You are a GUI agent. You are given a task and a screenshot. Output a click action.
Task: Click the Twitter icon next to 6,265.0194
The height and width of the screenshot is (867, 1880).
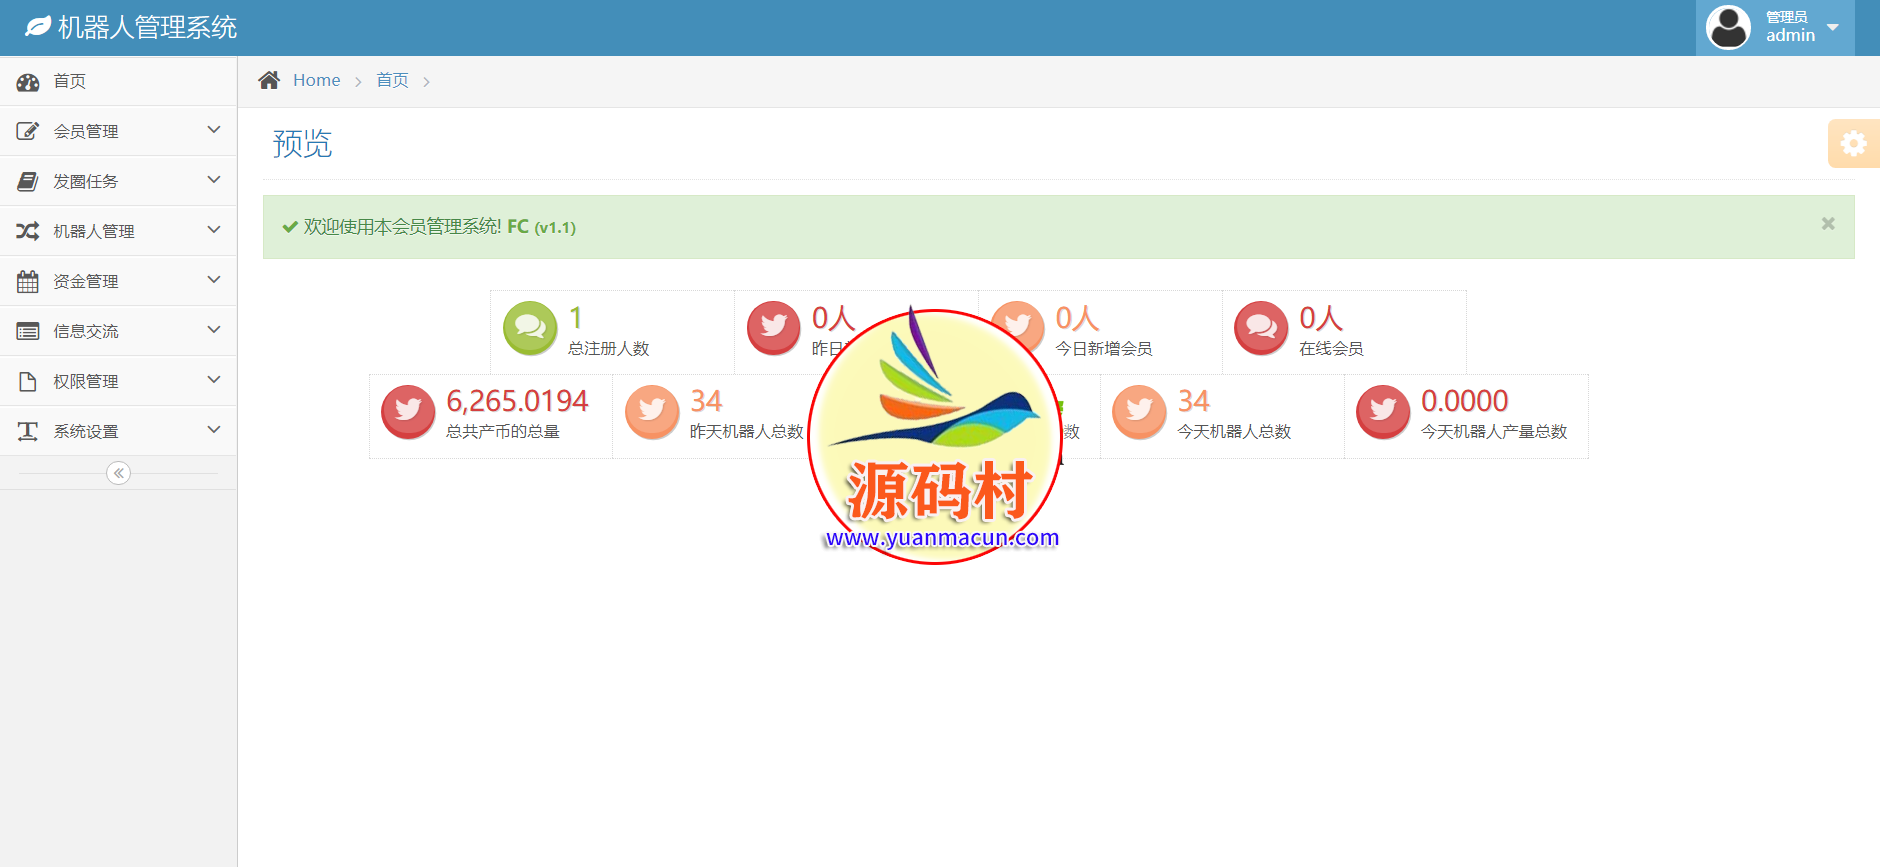point(408,411)
